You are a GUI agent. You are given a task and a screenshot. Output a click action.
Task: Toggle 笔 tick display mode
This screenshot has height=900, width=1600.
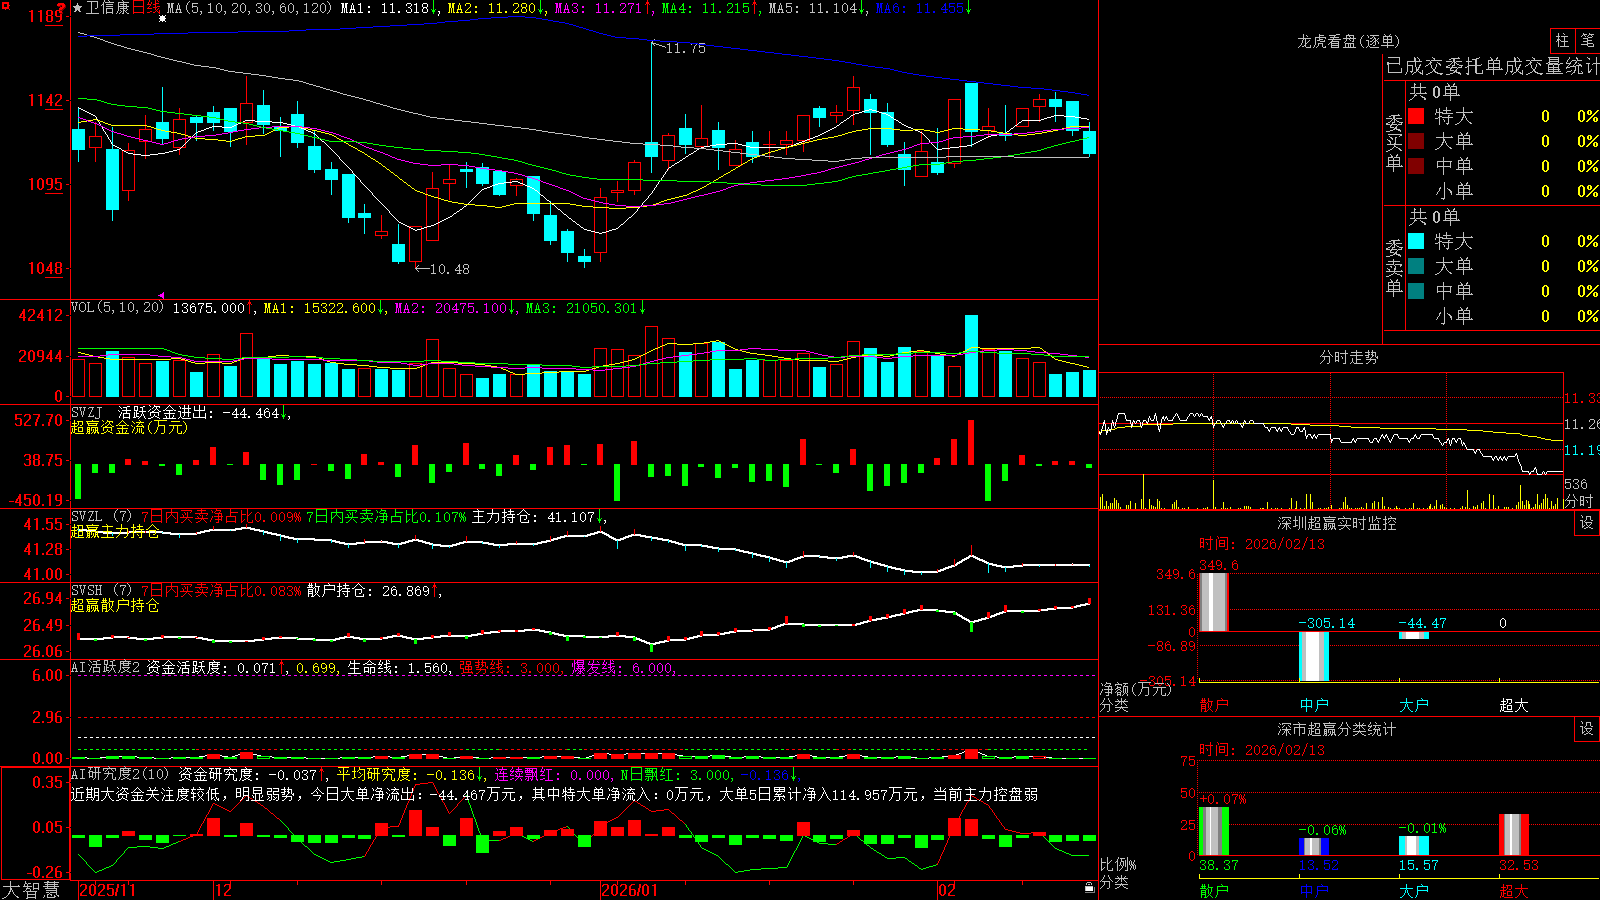coord(1588,40)
